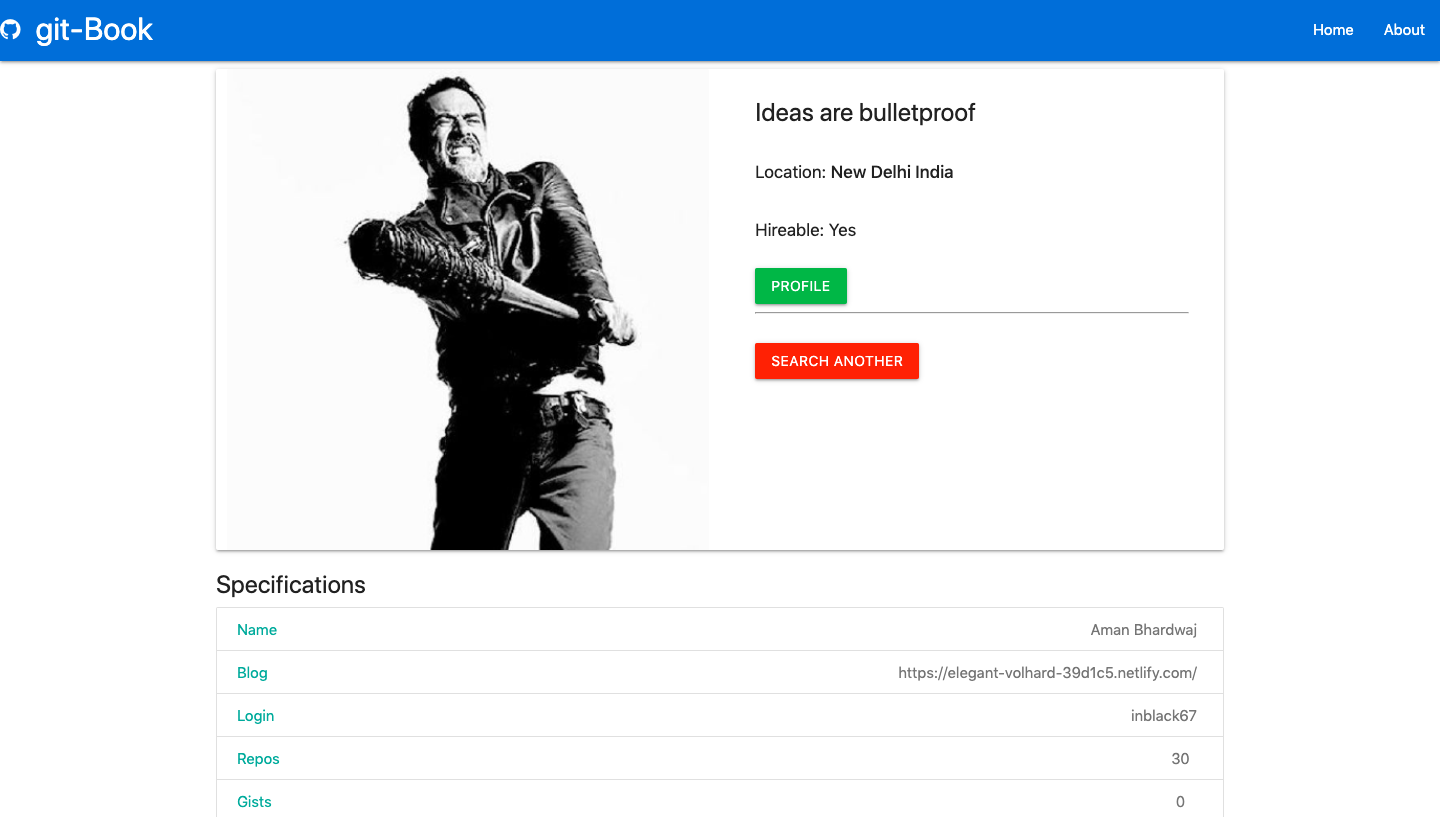Click the Blog row label
This screenshot has width=1440, height=817.
click(252, 673)
